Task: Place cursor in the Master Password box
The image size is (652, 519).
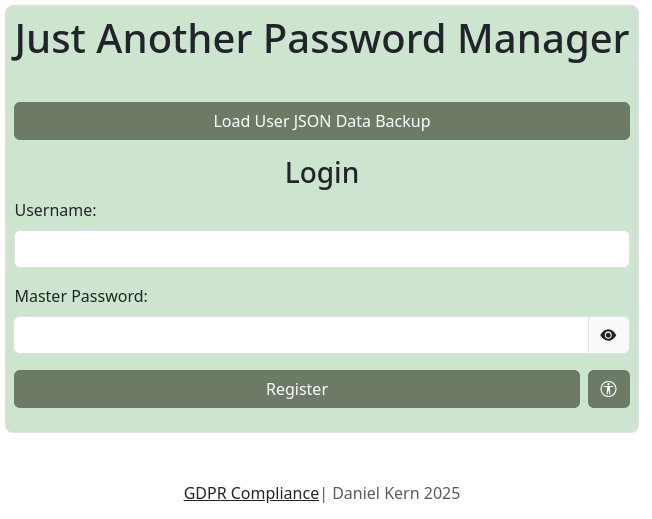Action: 300,335
